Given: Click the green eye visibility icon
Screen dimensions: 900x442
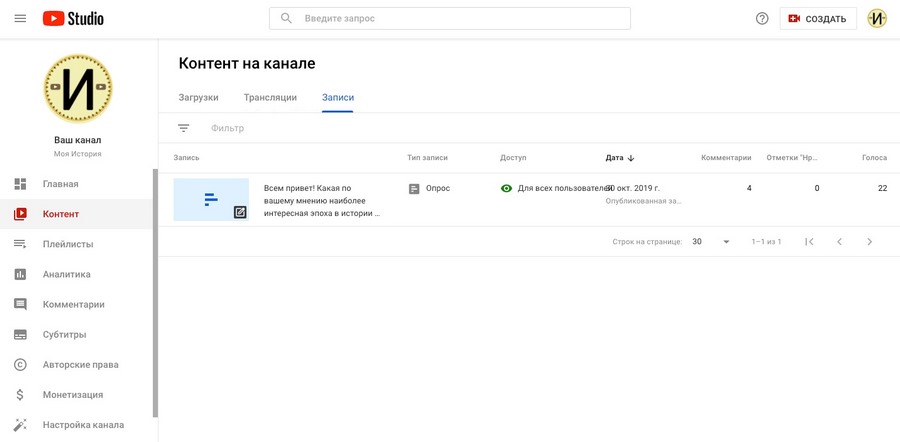Looking at the screenshot, I should pos(506,188).
